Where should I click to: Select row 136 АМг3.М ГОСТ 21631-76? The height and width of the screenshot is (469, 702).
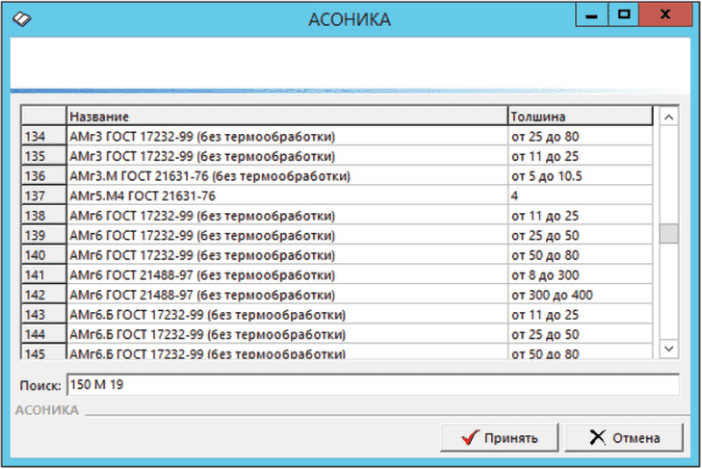(x=287, y=176)
